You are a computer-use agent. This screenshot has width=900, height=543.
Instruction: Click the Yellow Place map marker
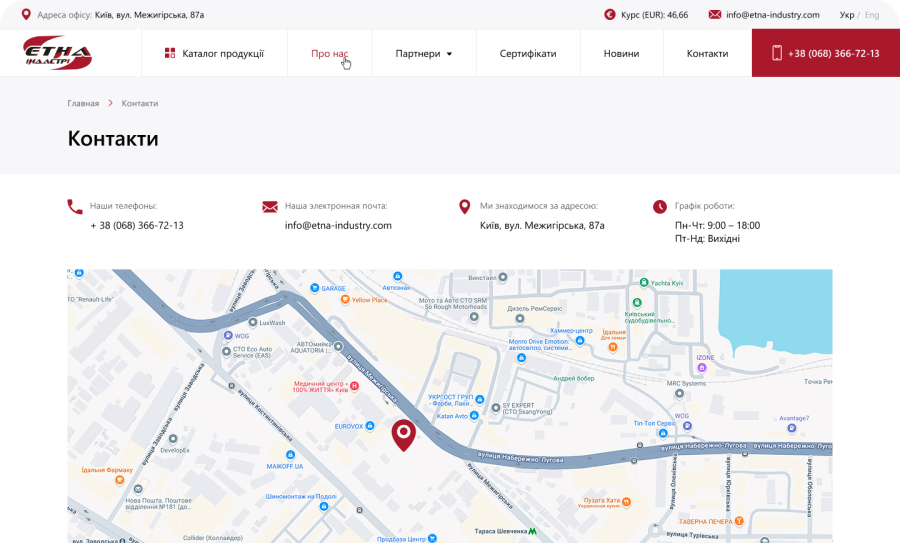click(345, 300)
